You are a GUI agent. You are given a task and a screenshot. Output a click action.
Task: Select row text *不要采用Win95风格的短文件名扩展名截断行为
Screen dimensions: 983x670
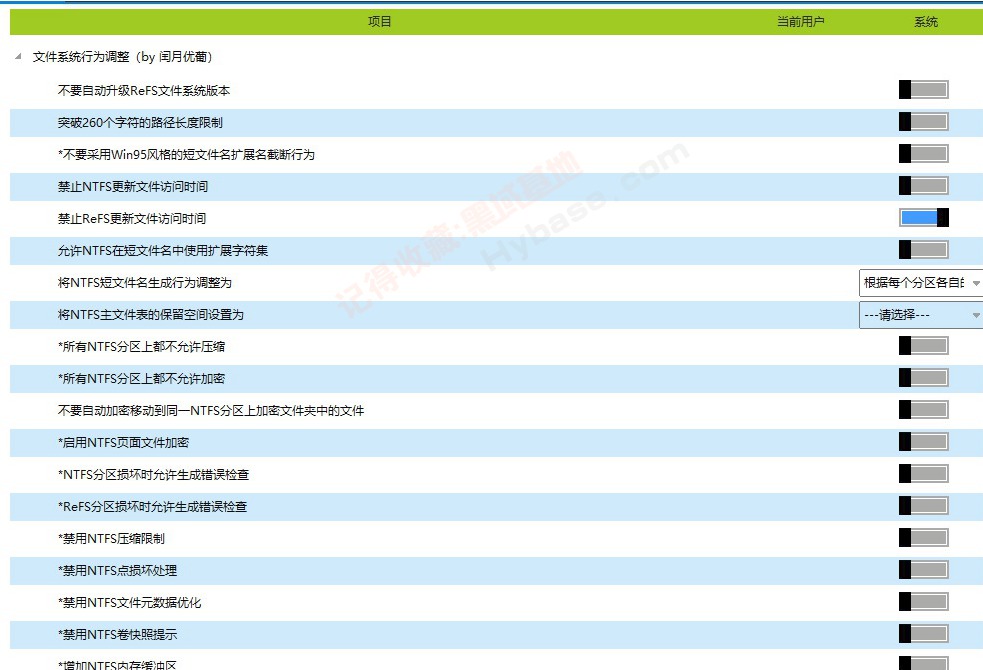[x=186, y=155]
